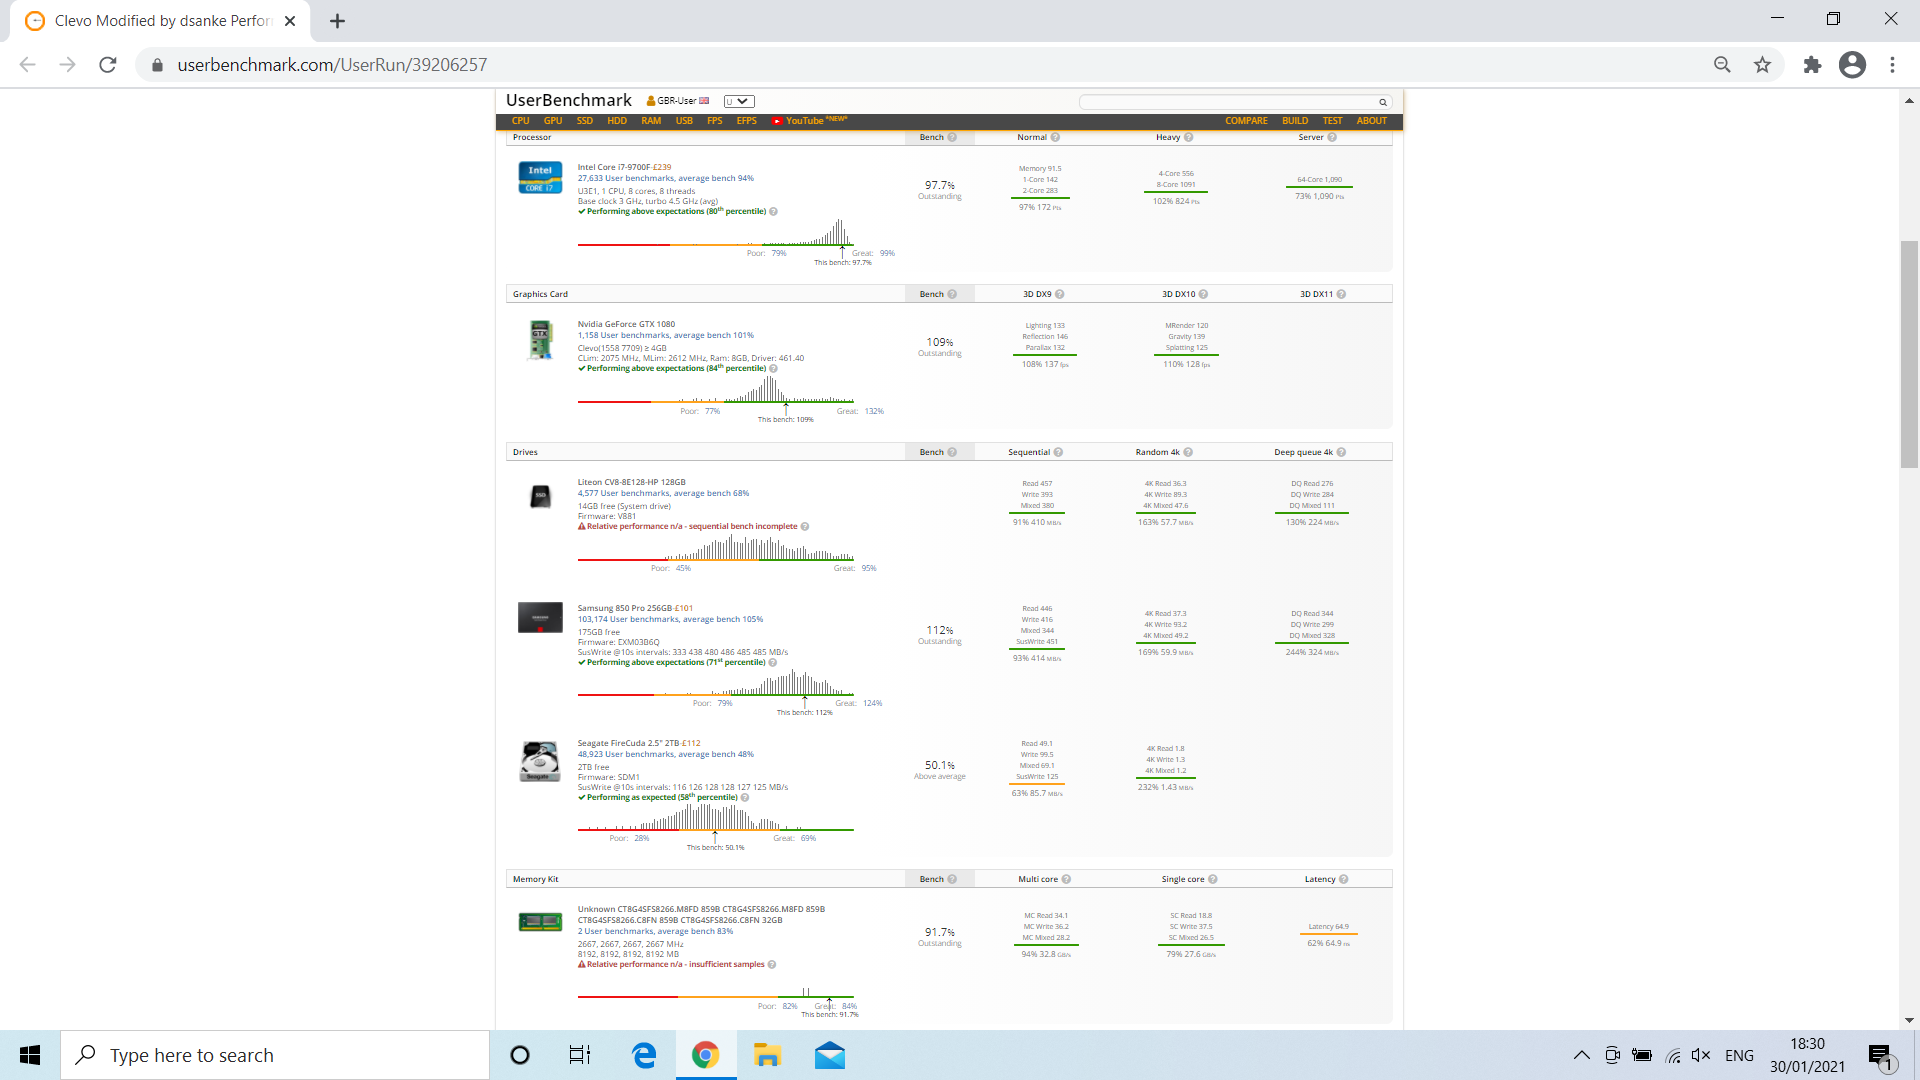Click the volume muted speaker tray icon
The height and width of the screenshot is (1080, 1920).
(1701, 1055)
